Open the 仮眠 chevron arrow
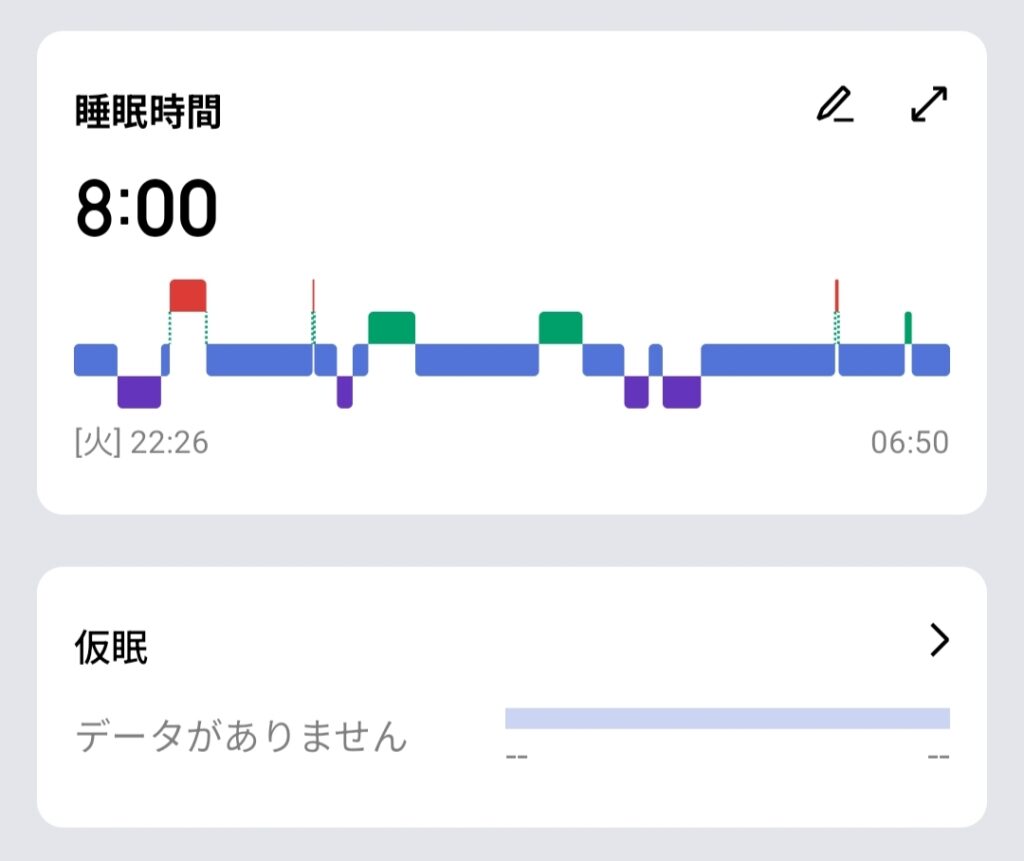The height and width of the screenshot is (861, 1024). 938,640
